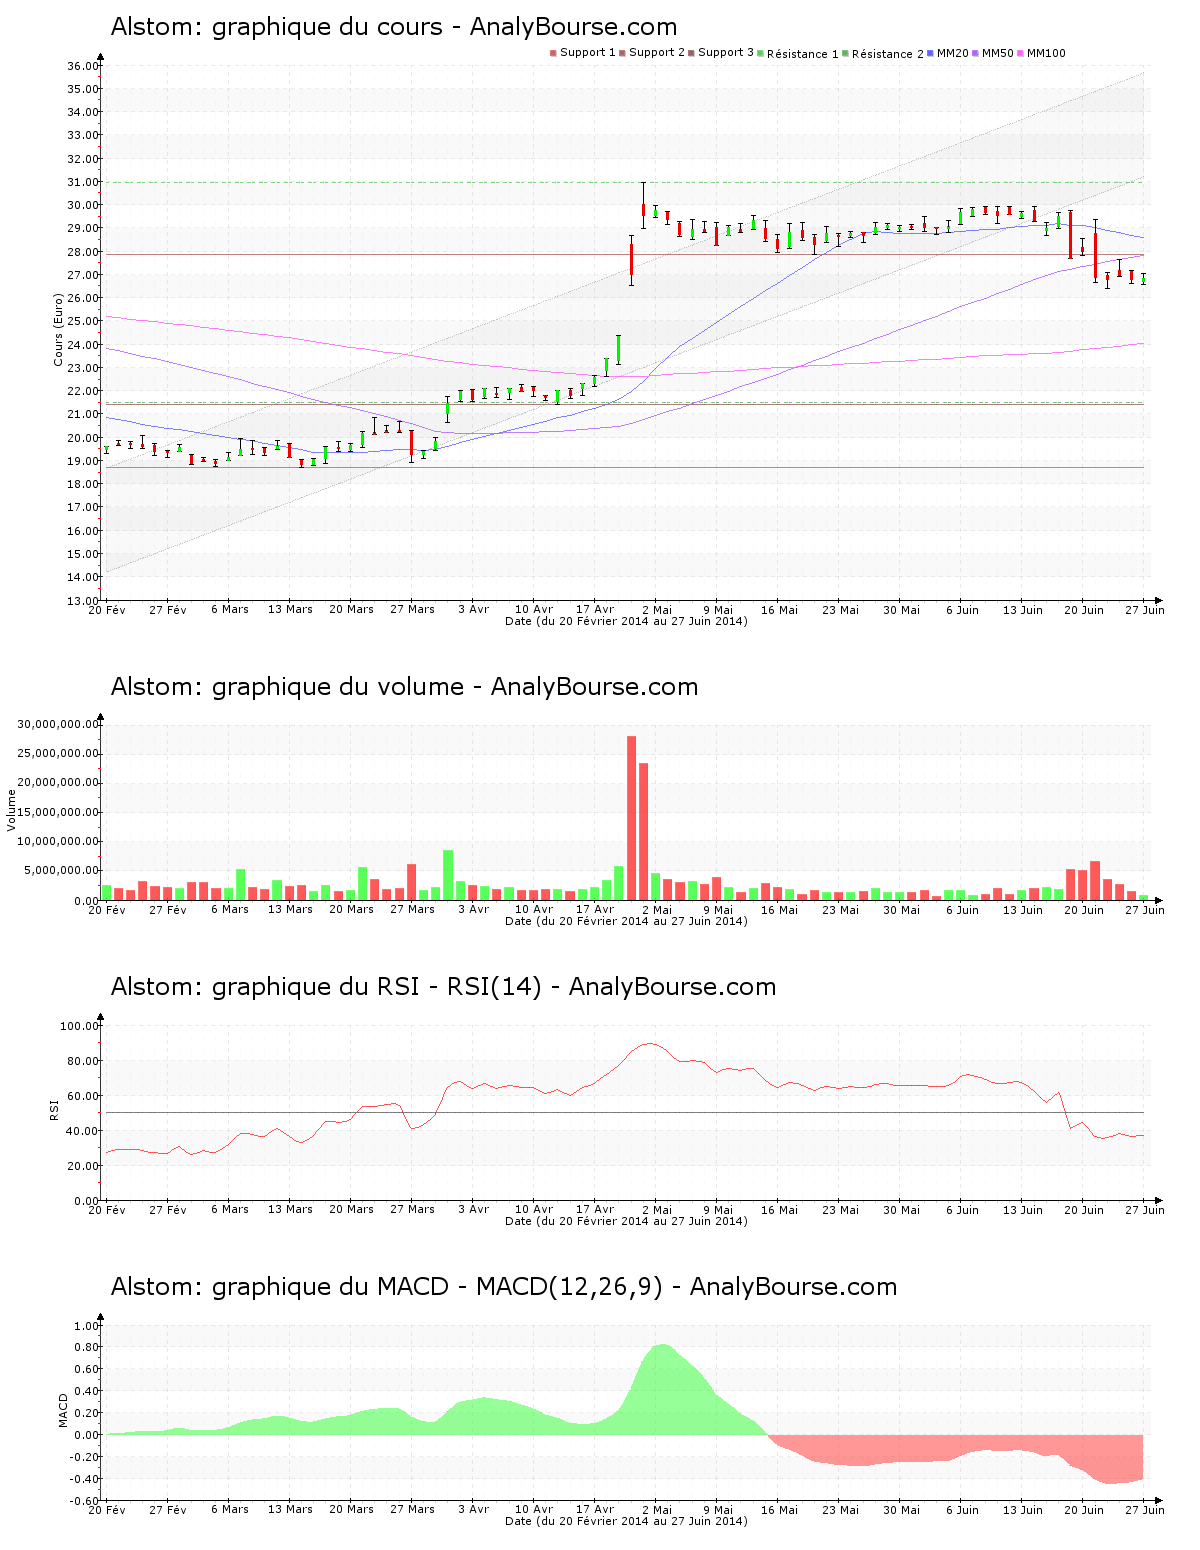Click the green MACD peak near 2 Mai
The height and width of the screenshot is (1550, 1200).
660,1390
